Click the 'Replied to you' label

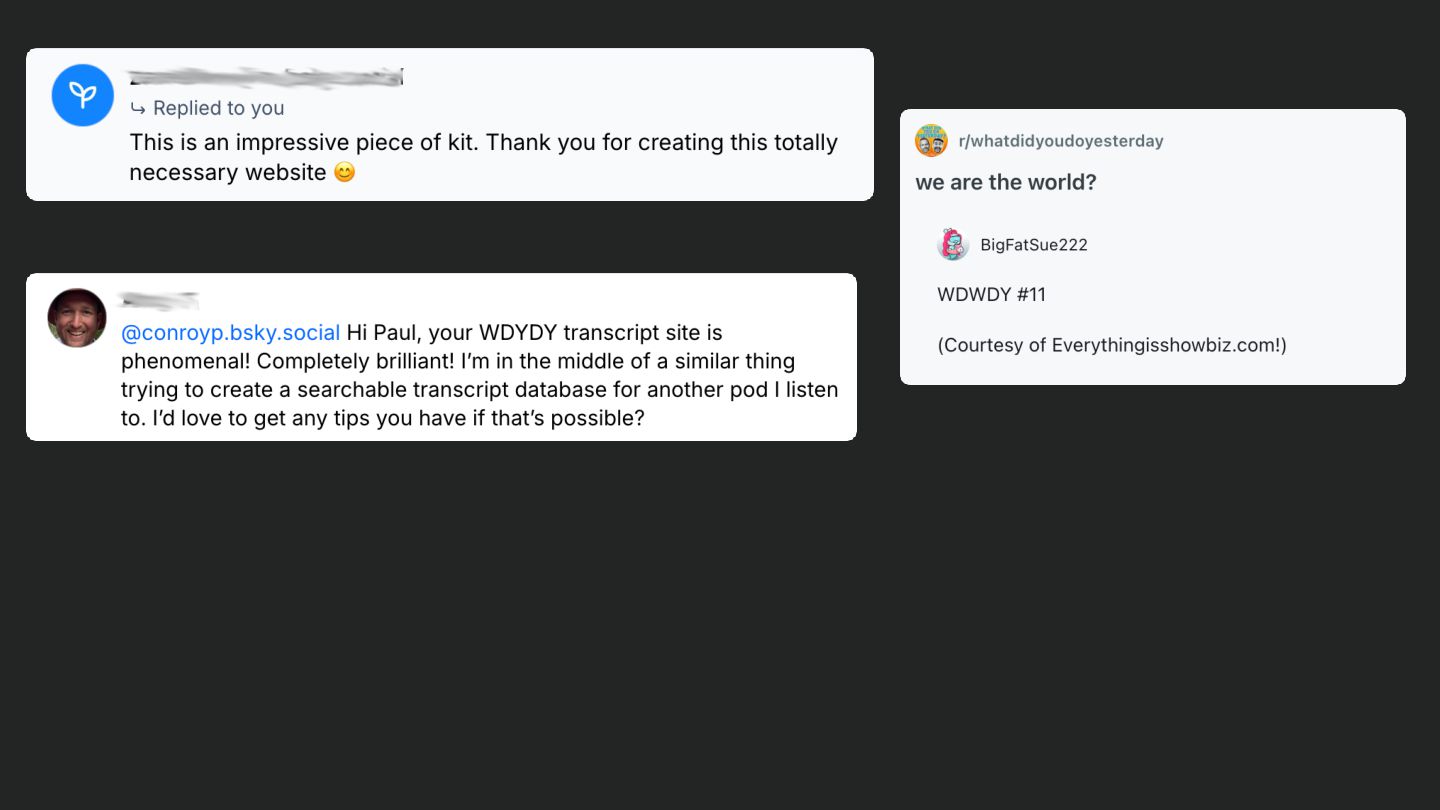(218, 108)
